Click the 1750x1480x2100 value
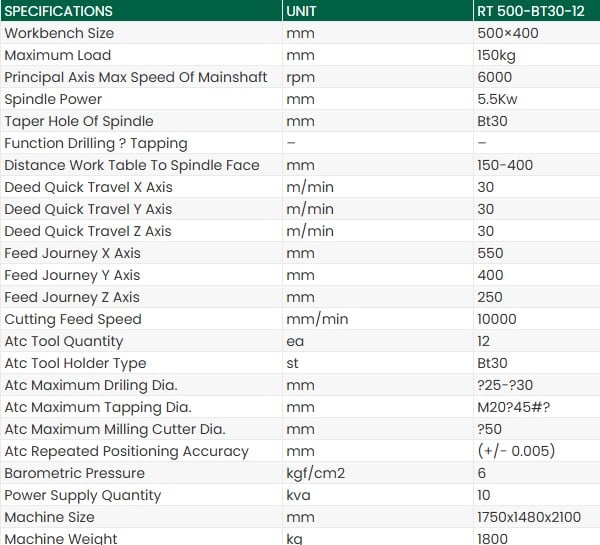This screenshot has height=545, width=600. [529, 517]
